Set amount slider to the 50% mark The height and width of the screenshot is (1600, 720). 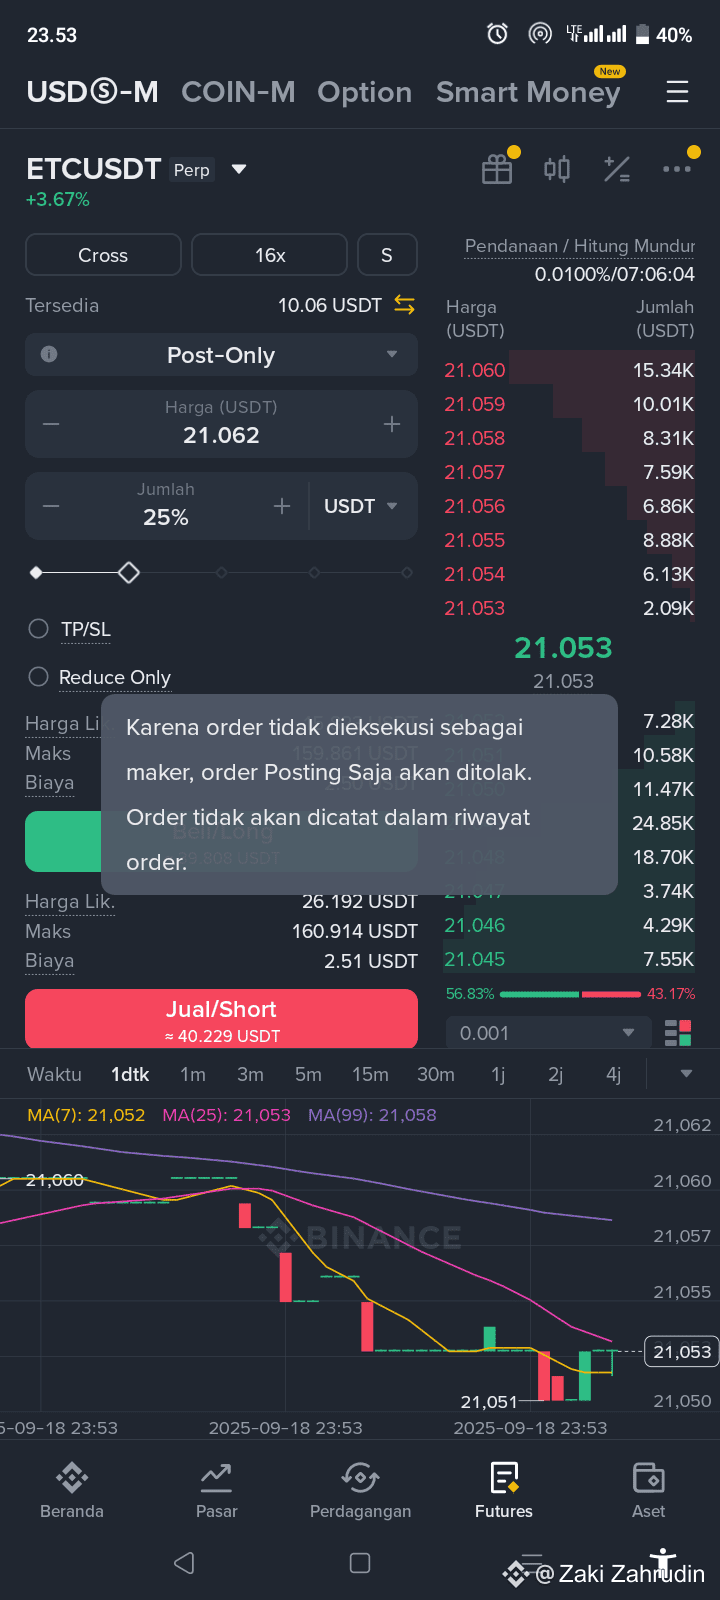221,573
